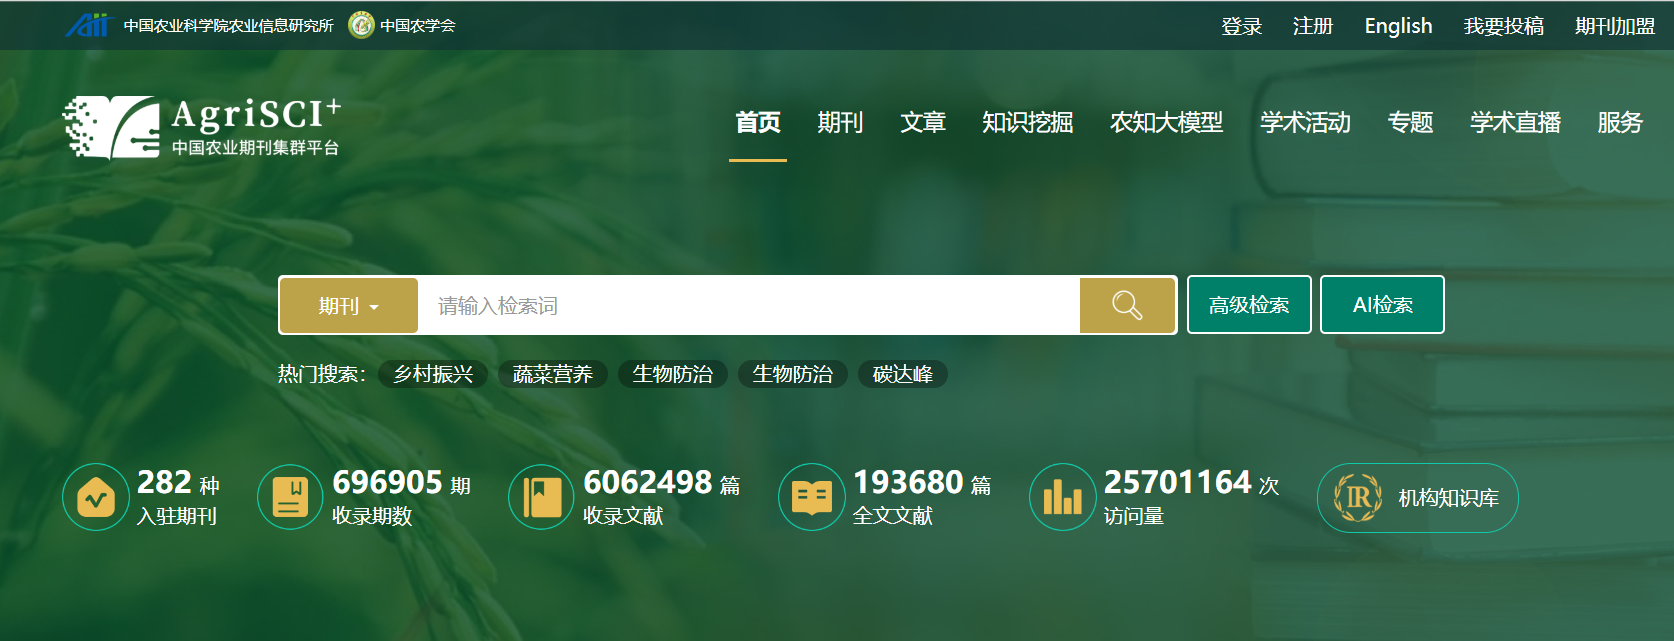Open the 期刊 search type dropdown
The width and height of the screenshot is (1674, 641).
click(x=348, y=306)
